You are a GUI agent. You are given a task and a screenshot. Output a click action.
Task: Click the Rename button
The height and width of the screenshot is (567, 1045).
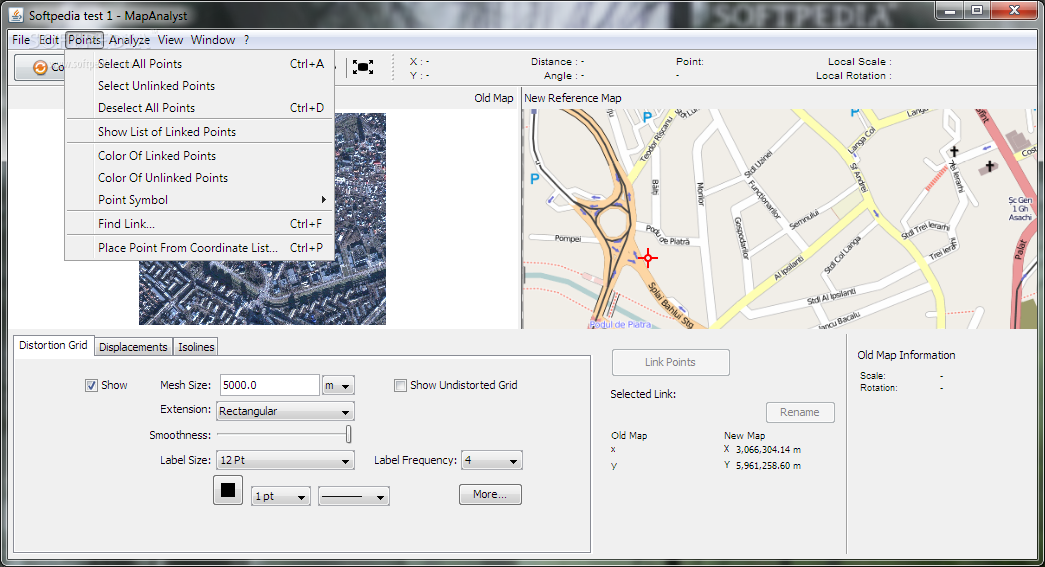point(800,412)
